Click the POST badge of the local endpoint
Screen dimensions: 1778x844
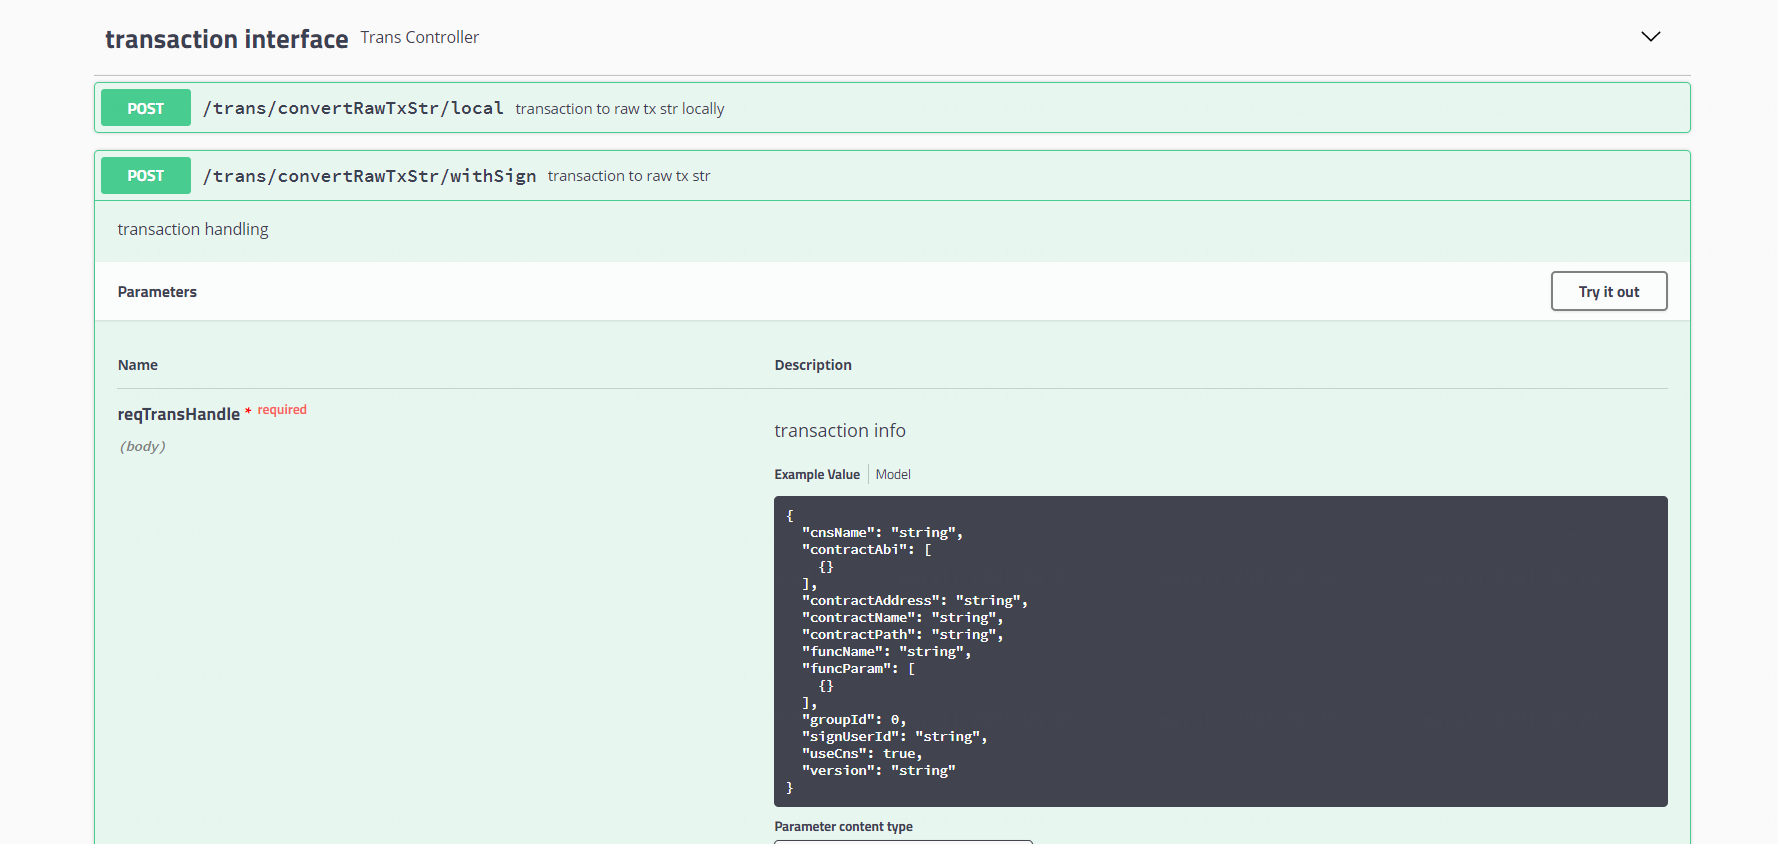pos(146,108)
